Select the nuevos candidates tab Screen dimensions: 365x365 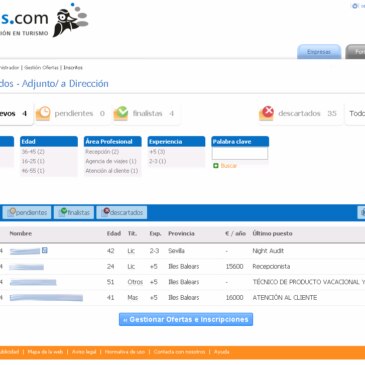(15, 114)
